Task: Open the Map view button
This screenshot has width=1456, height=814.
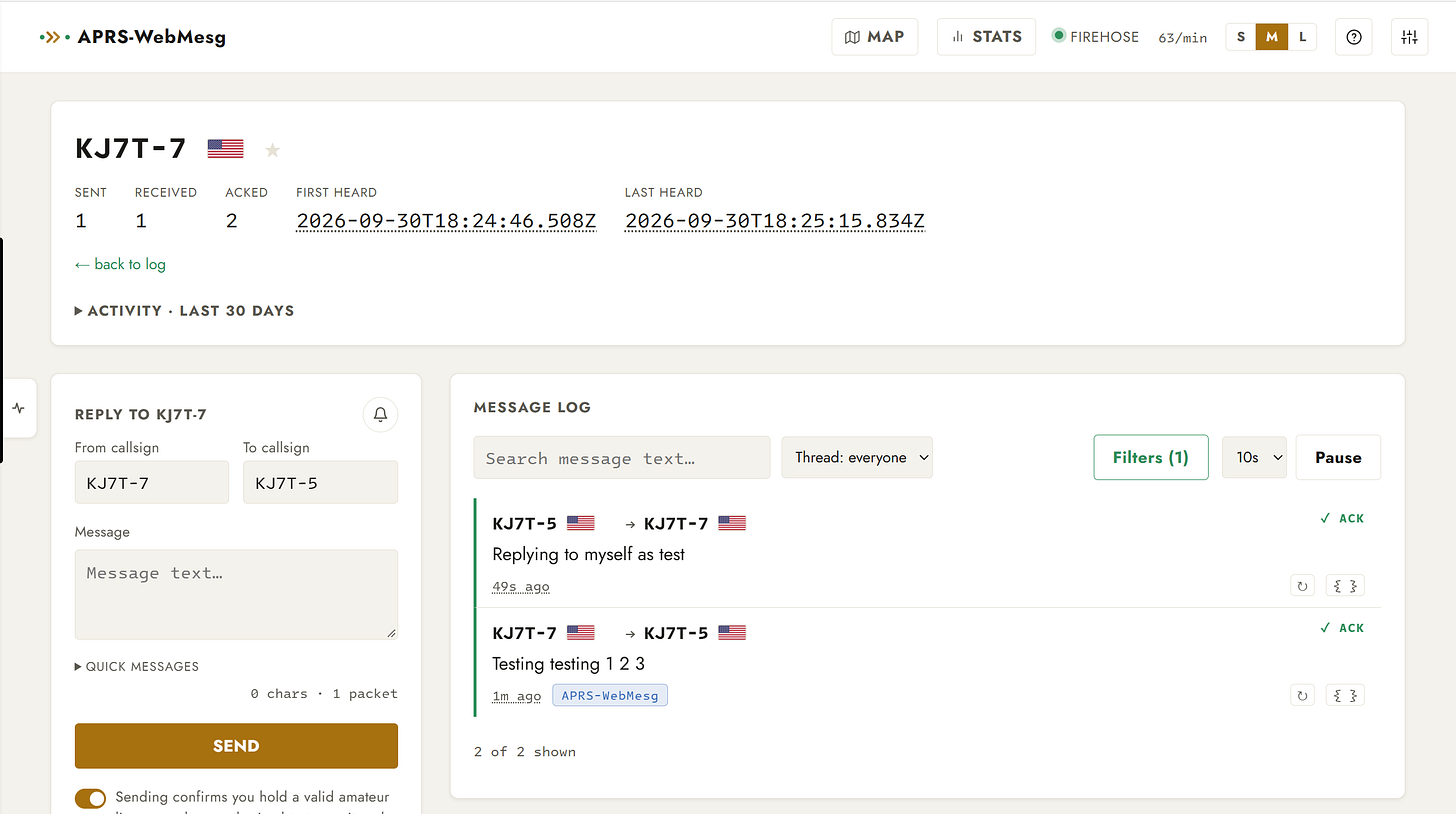Action: 874,37
